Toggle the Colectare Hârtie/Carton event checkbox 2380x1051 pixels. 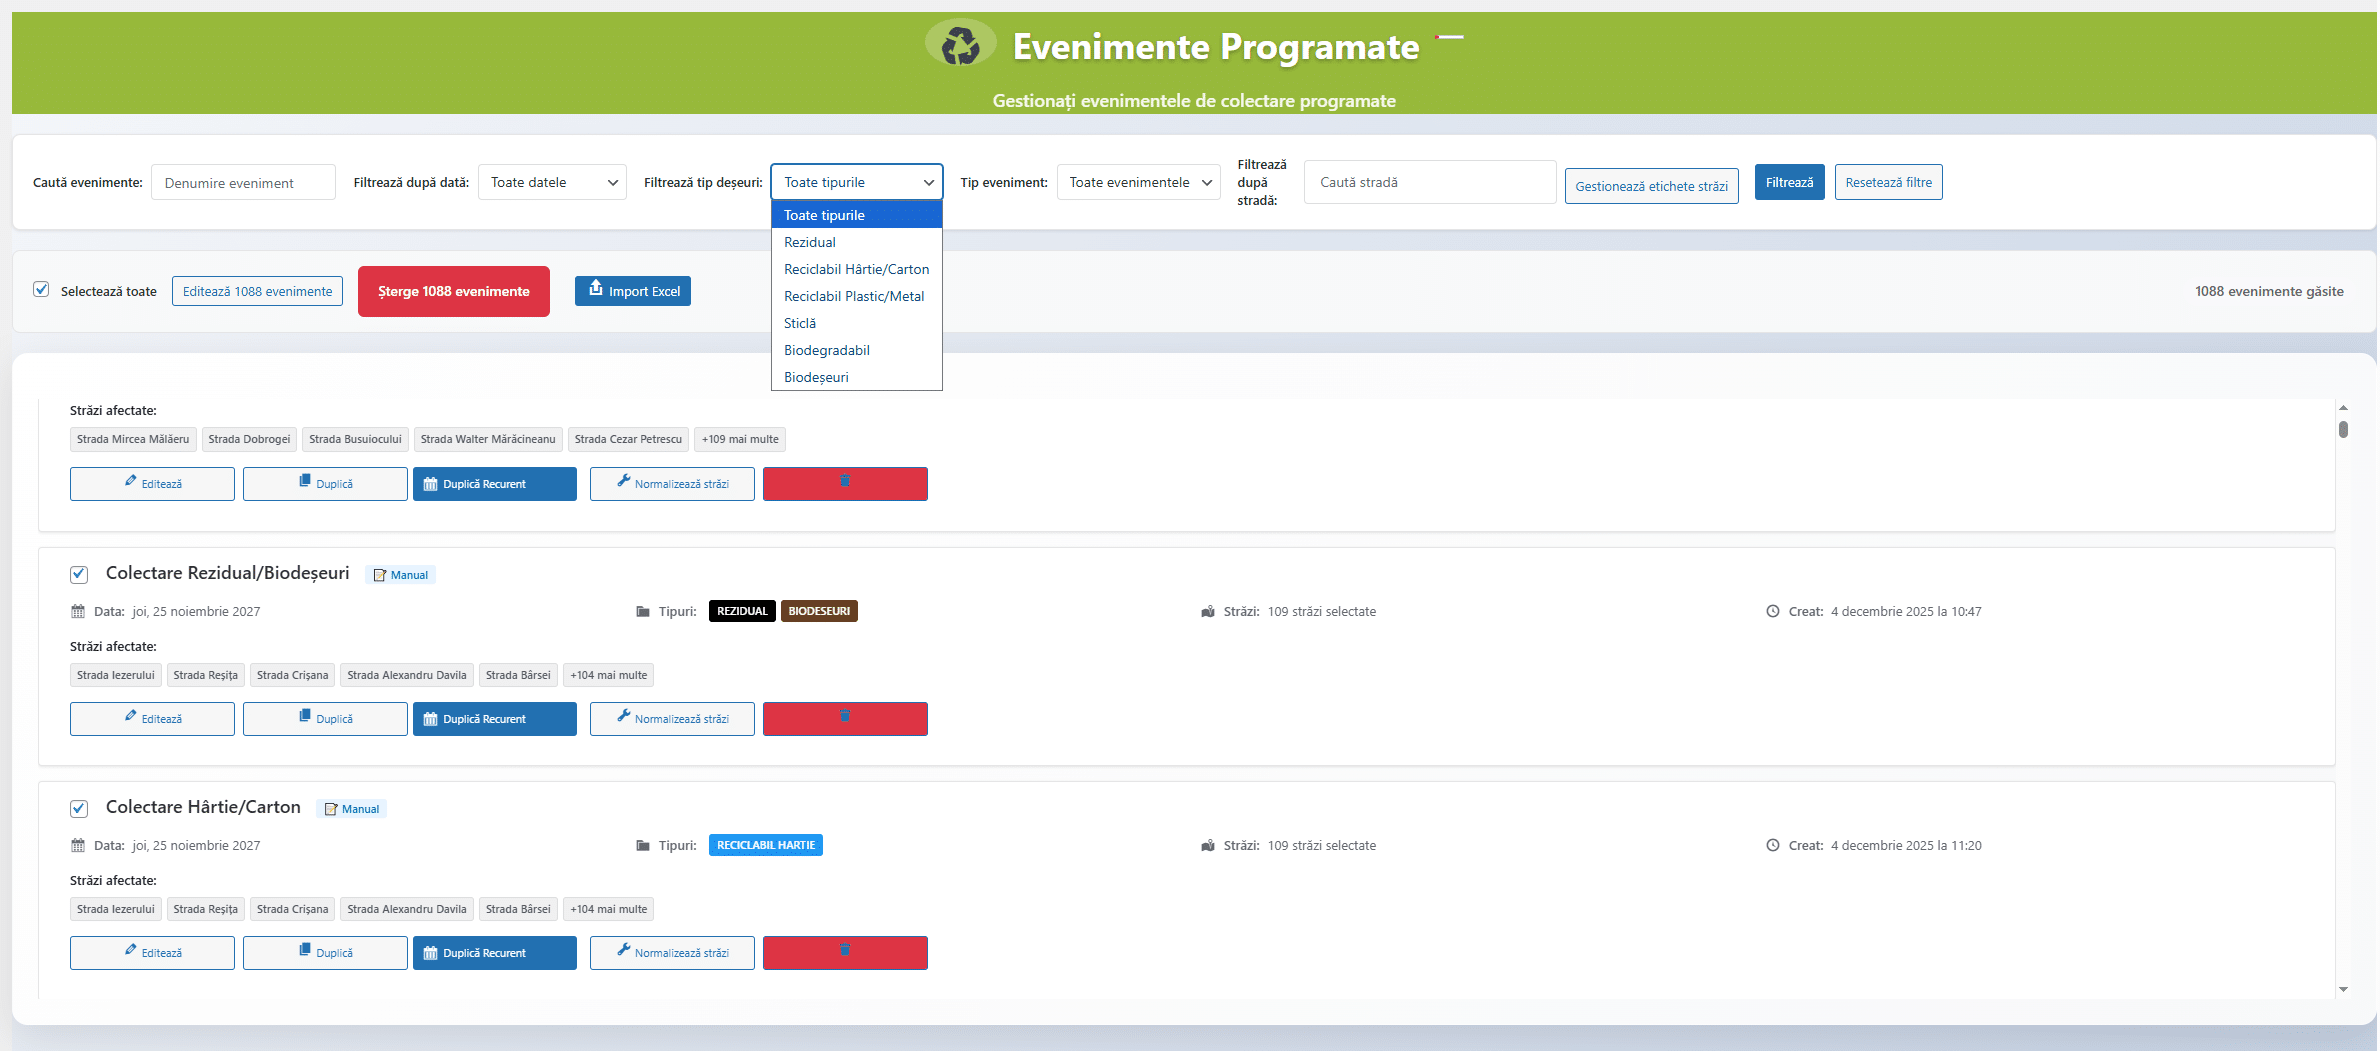(x=79, y=808)
